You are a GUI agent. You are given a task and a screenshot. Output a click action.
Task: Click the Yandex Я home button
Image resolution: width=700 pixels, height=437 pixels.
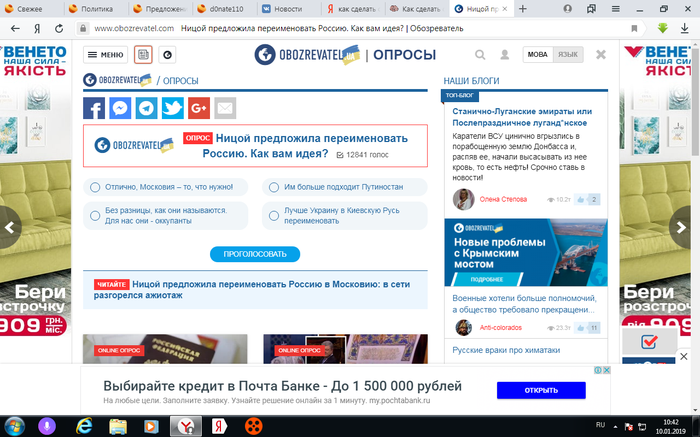(x=38, y=29)
